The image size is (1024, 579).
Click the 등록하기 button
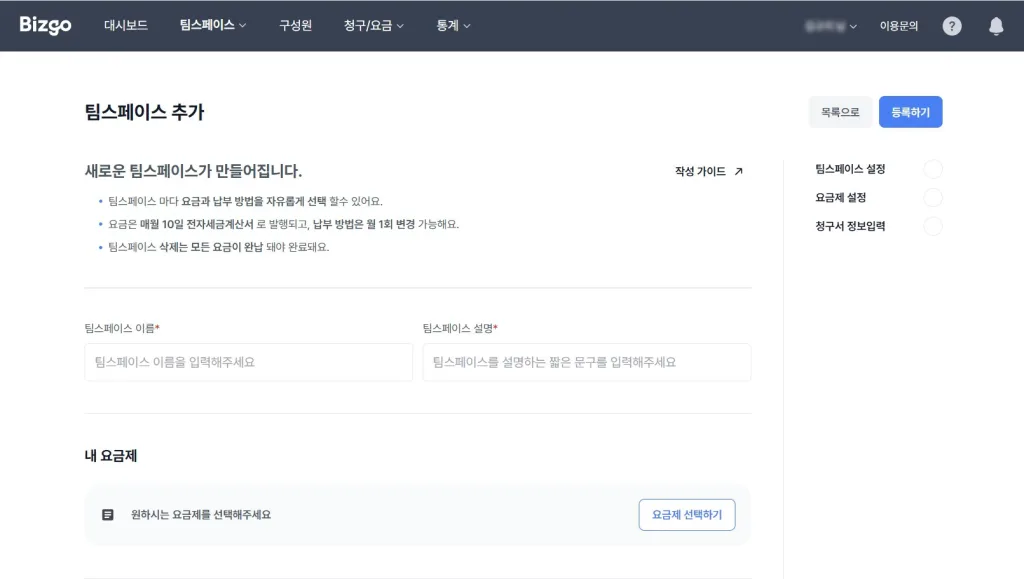910,111
